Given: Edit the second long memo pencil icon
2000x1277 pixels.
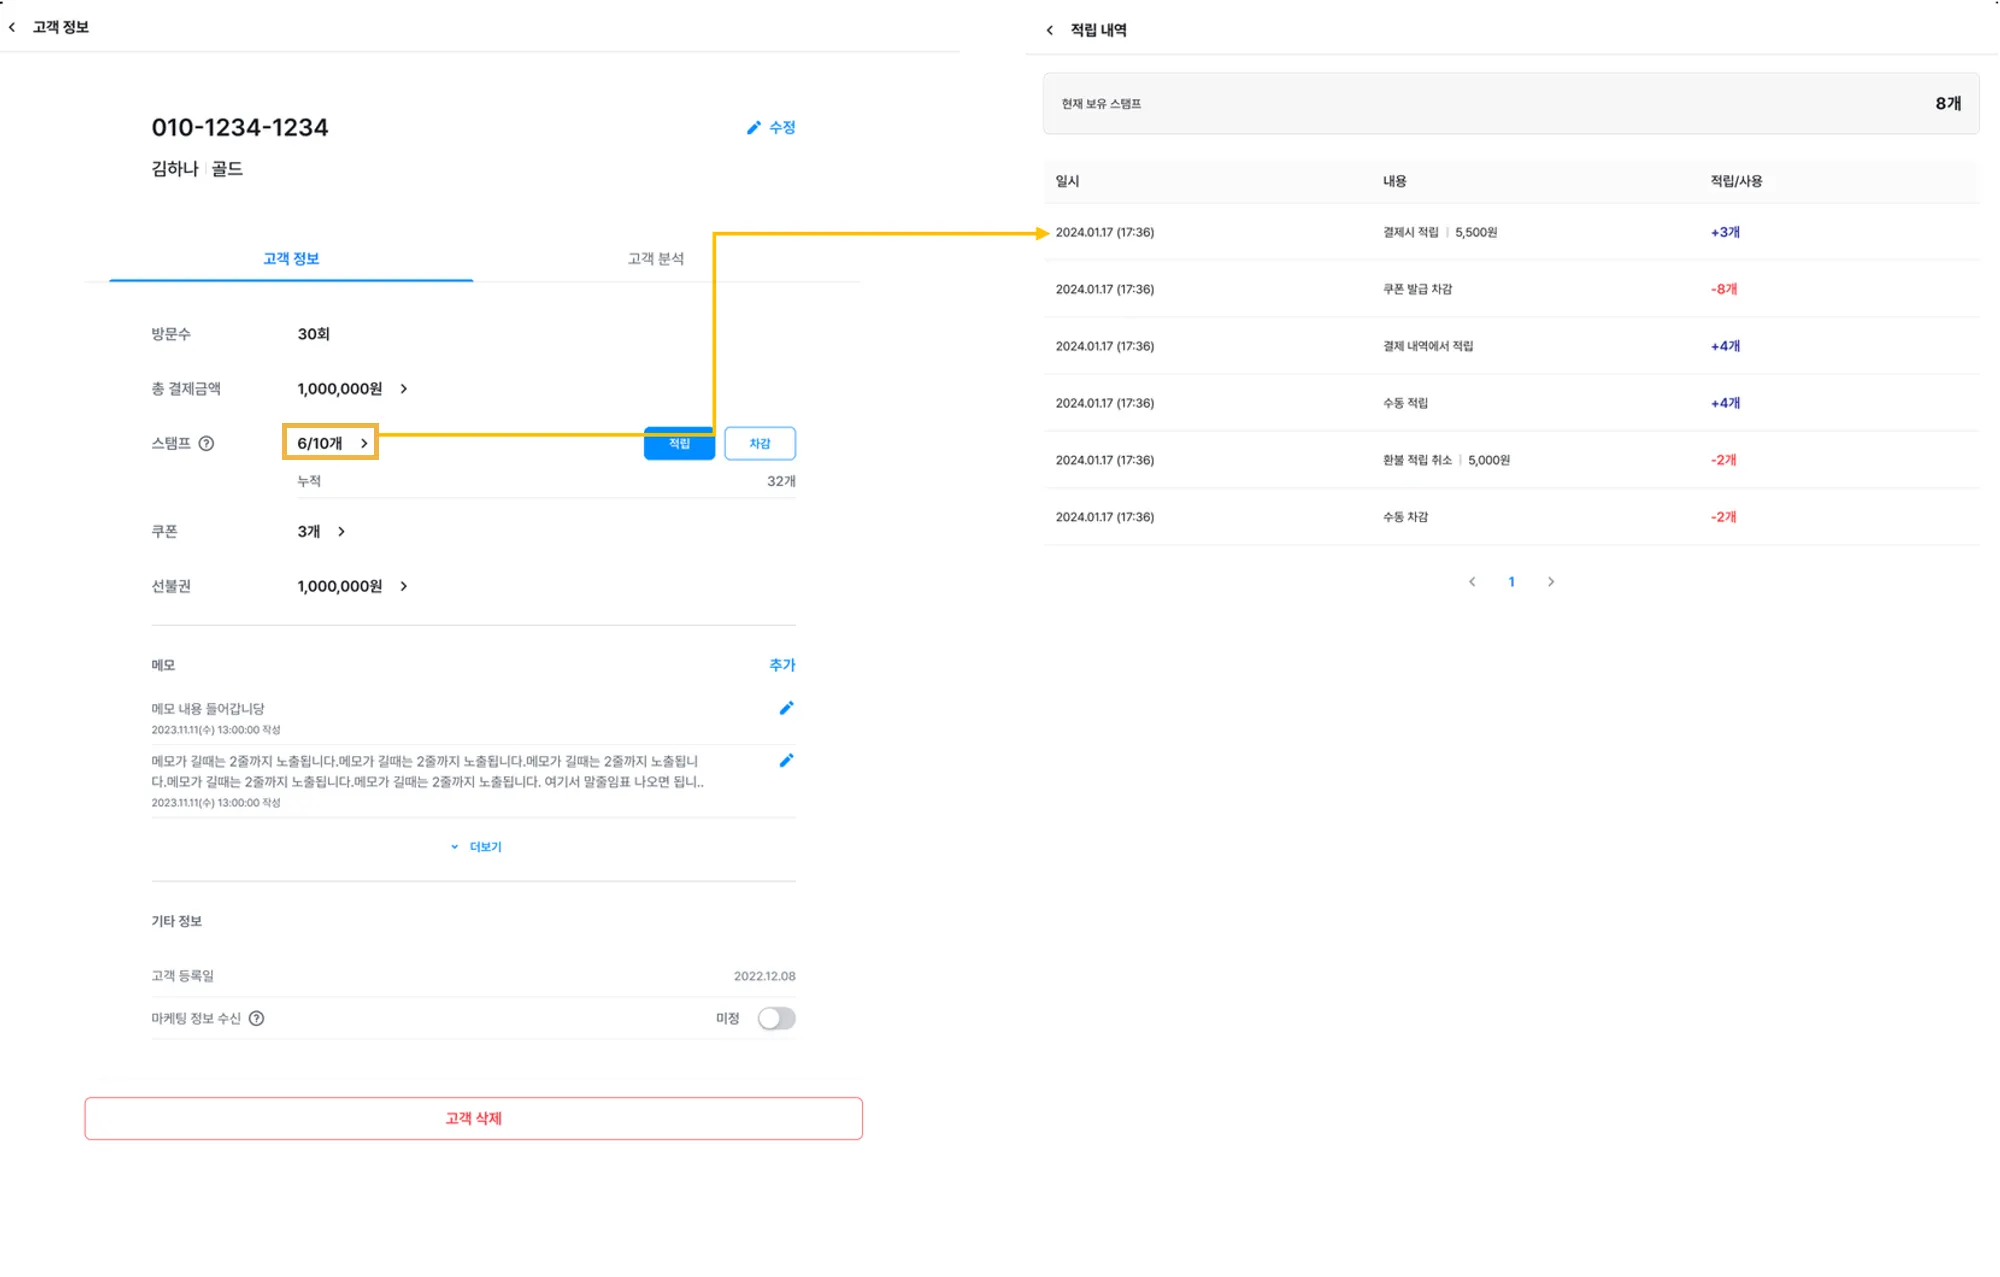Looking at the screenshot, I should coord(786,761).
